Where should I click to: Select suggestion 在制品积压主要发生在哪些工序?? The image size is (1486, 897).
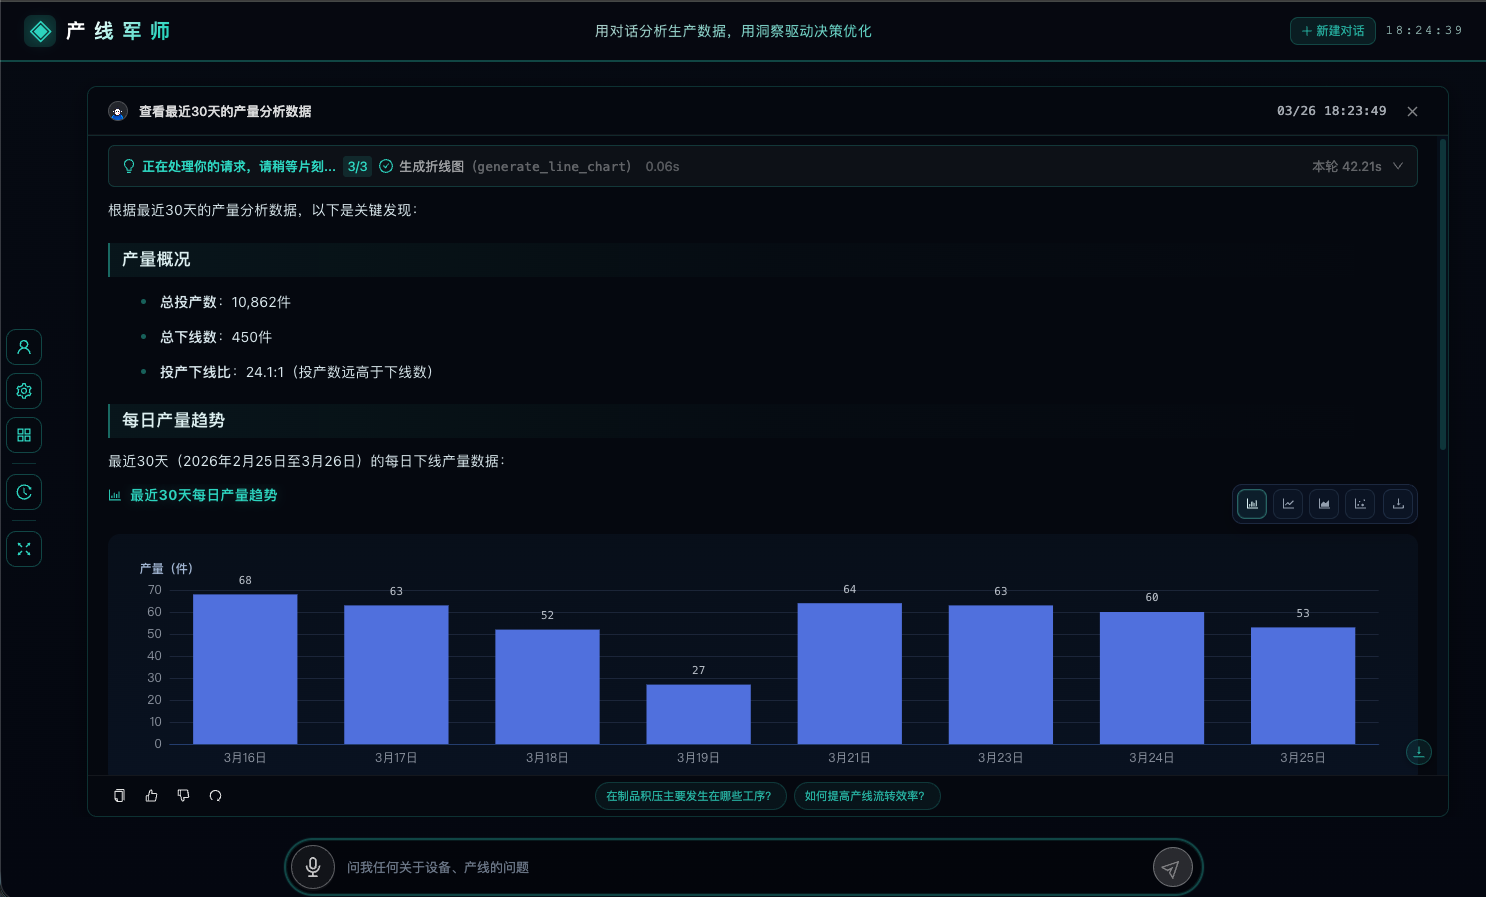pyautogui.click(x=689, y=796)
